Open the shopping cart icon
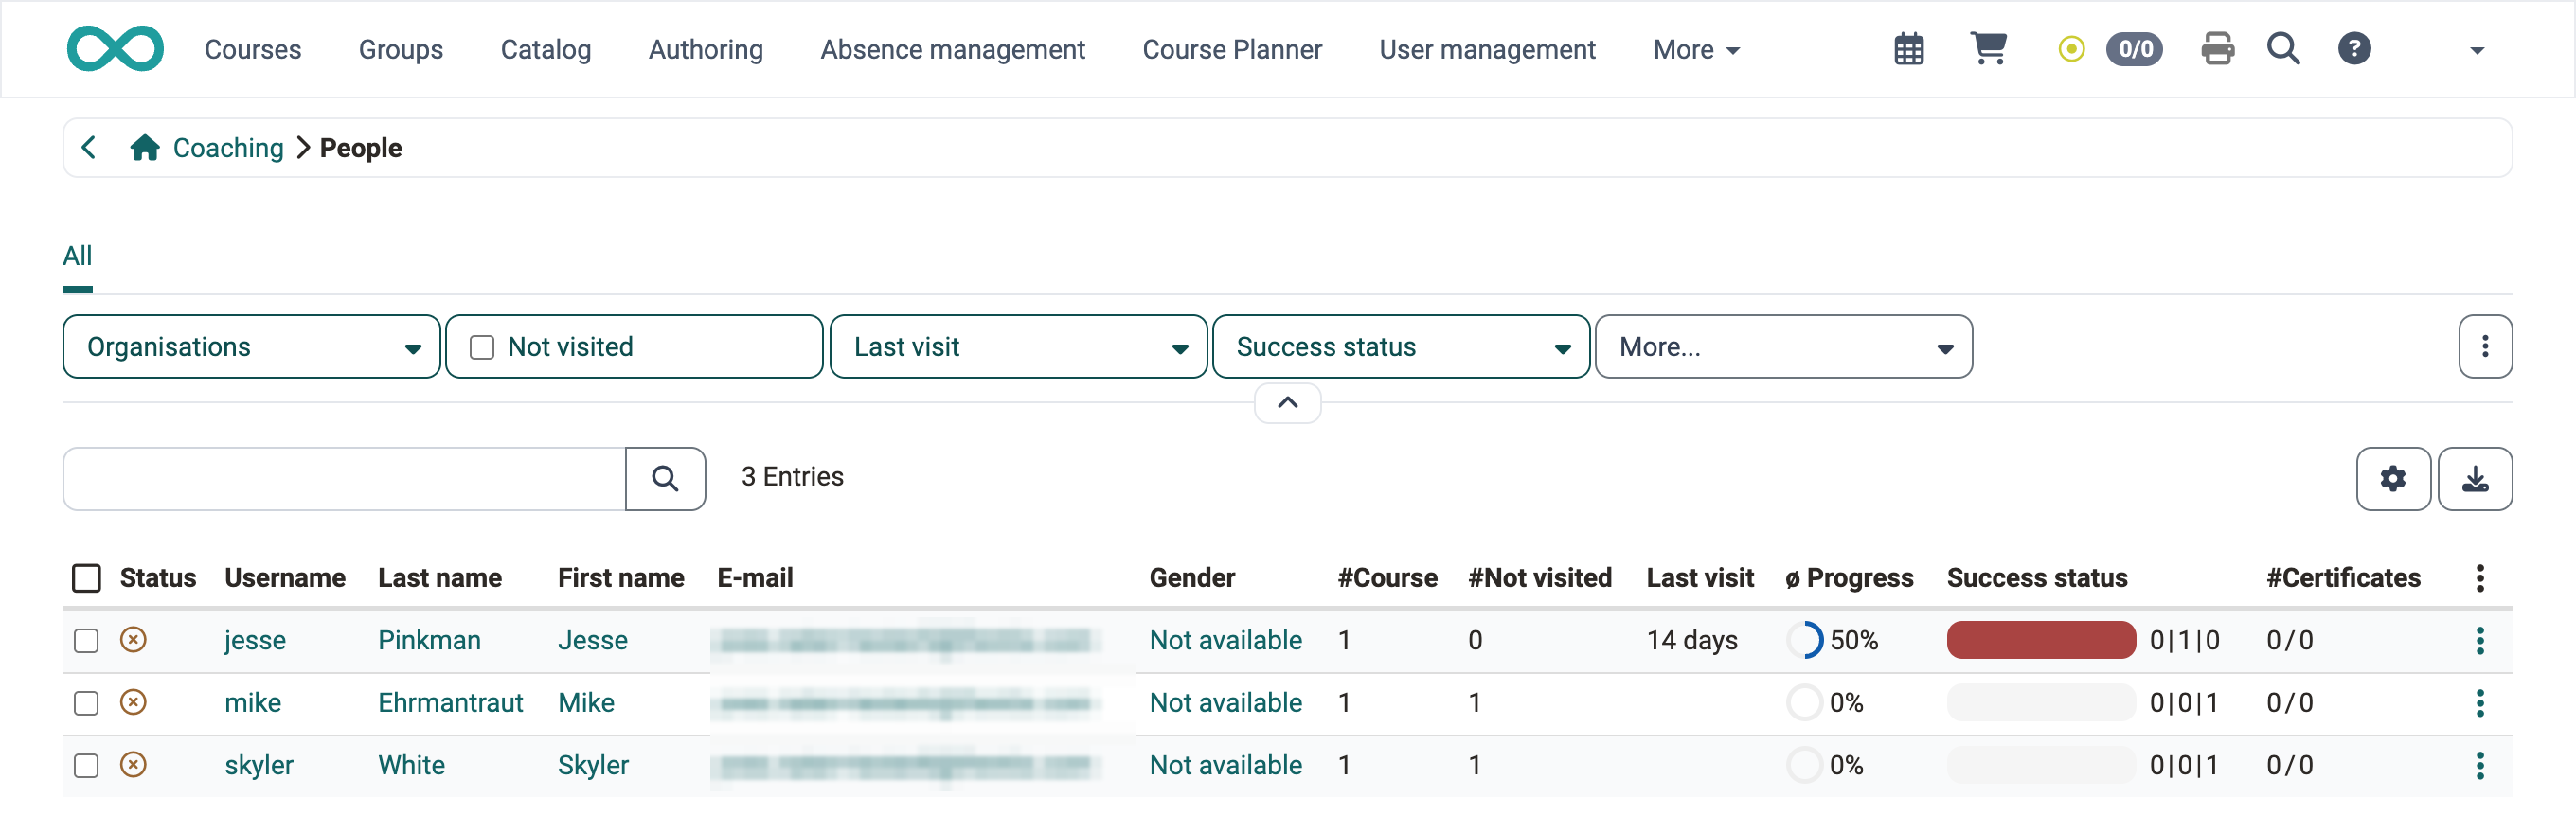The width and height of the screenshot is (2576, 833). click(1988, 49)
